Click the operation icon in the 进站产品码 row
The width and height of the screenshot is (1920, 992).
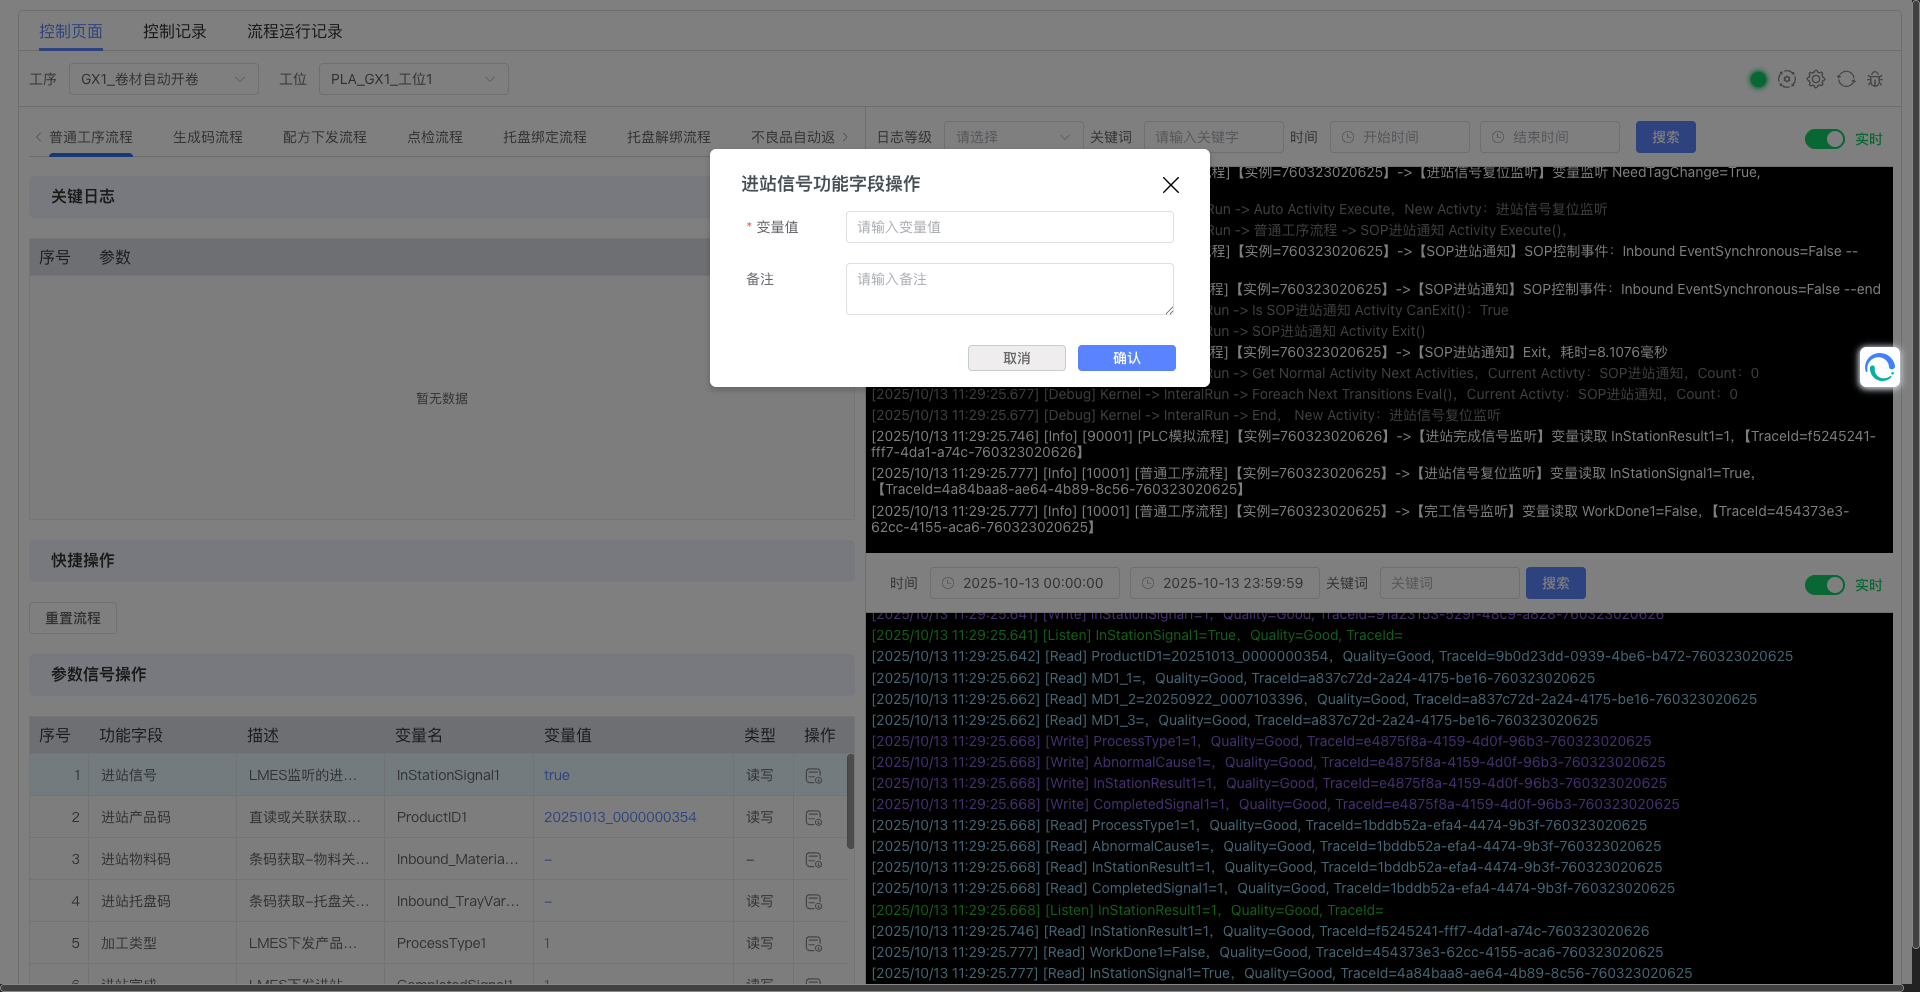tap(814, 818)
